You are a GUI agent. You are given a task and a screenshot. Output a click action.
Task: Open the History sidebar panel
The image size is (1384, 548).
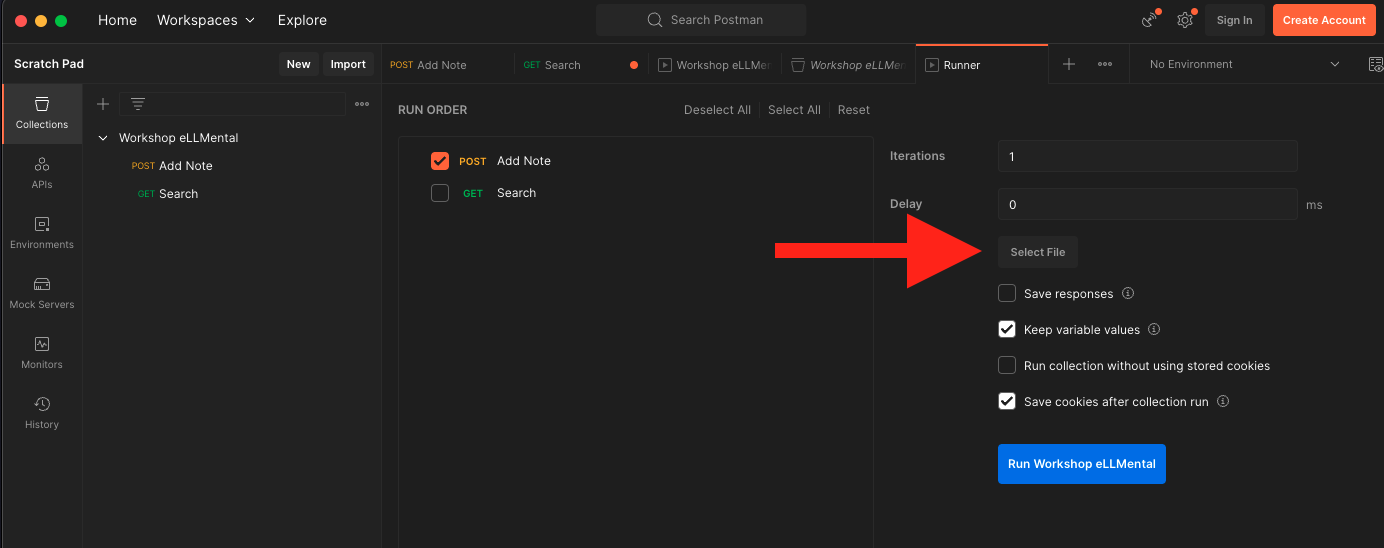(x=42, y=413)
